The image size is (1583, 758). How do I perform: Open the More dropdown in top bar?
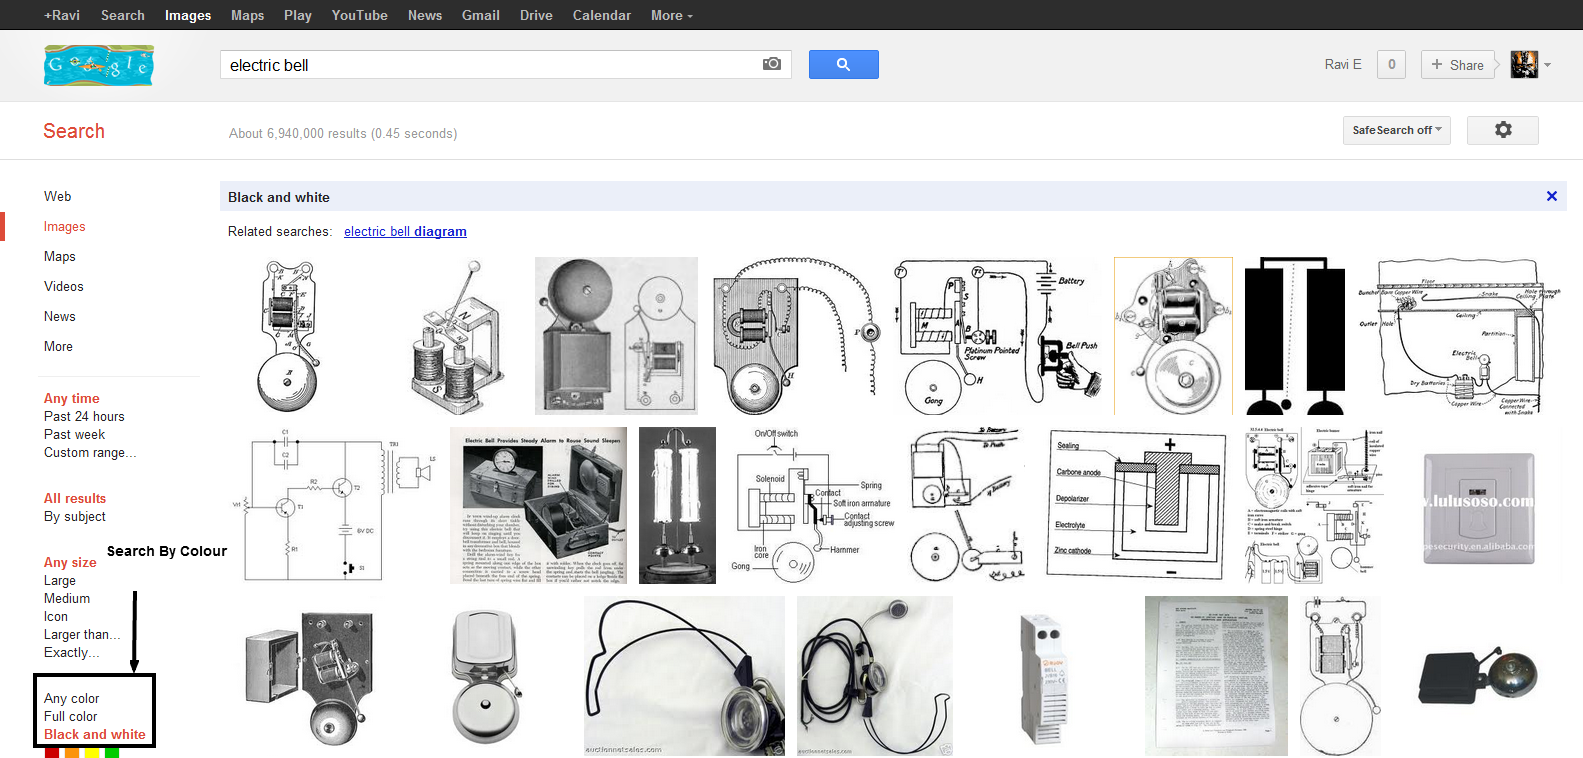coord(671,15)
